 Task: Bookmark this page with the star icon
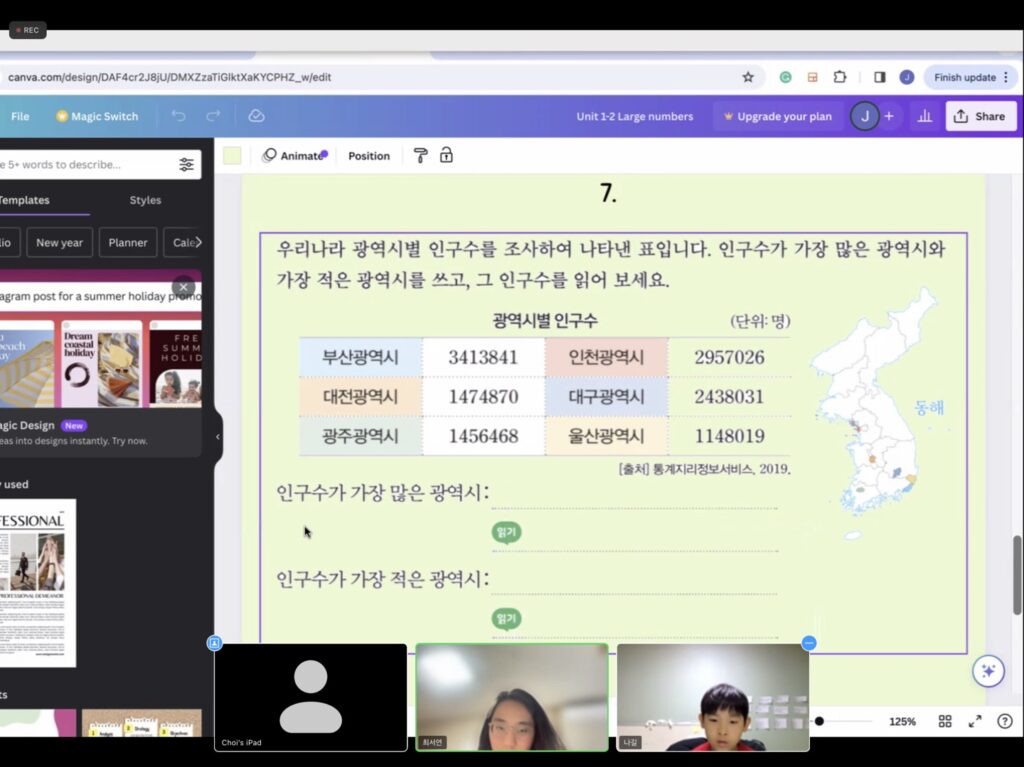point(748,77)
